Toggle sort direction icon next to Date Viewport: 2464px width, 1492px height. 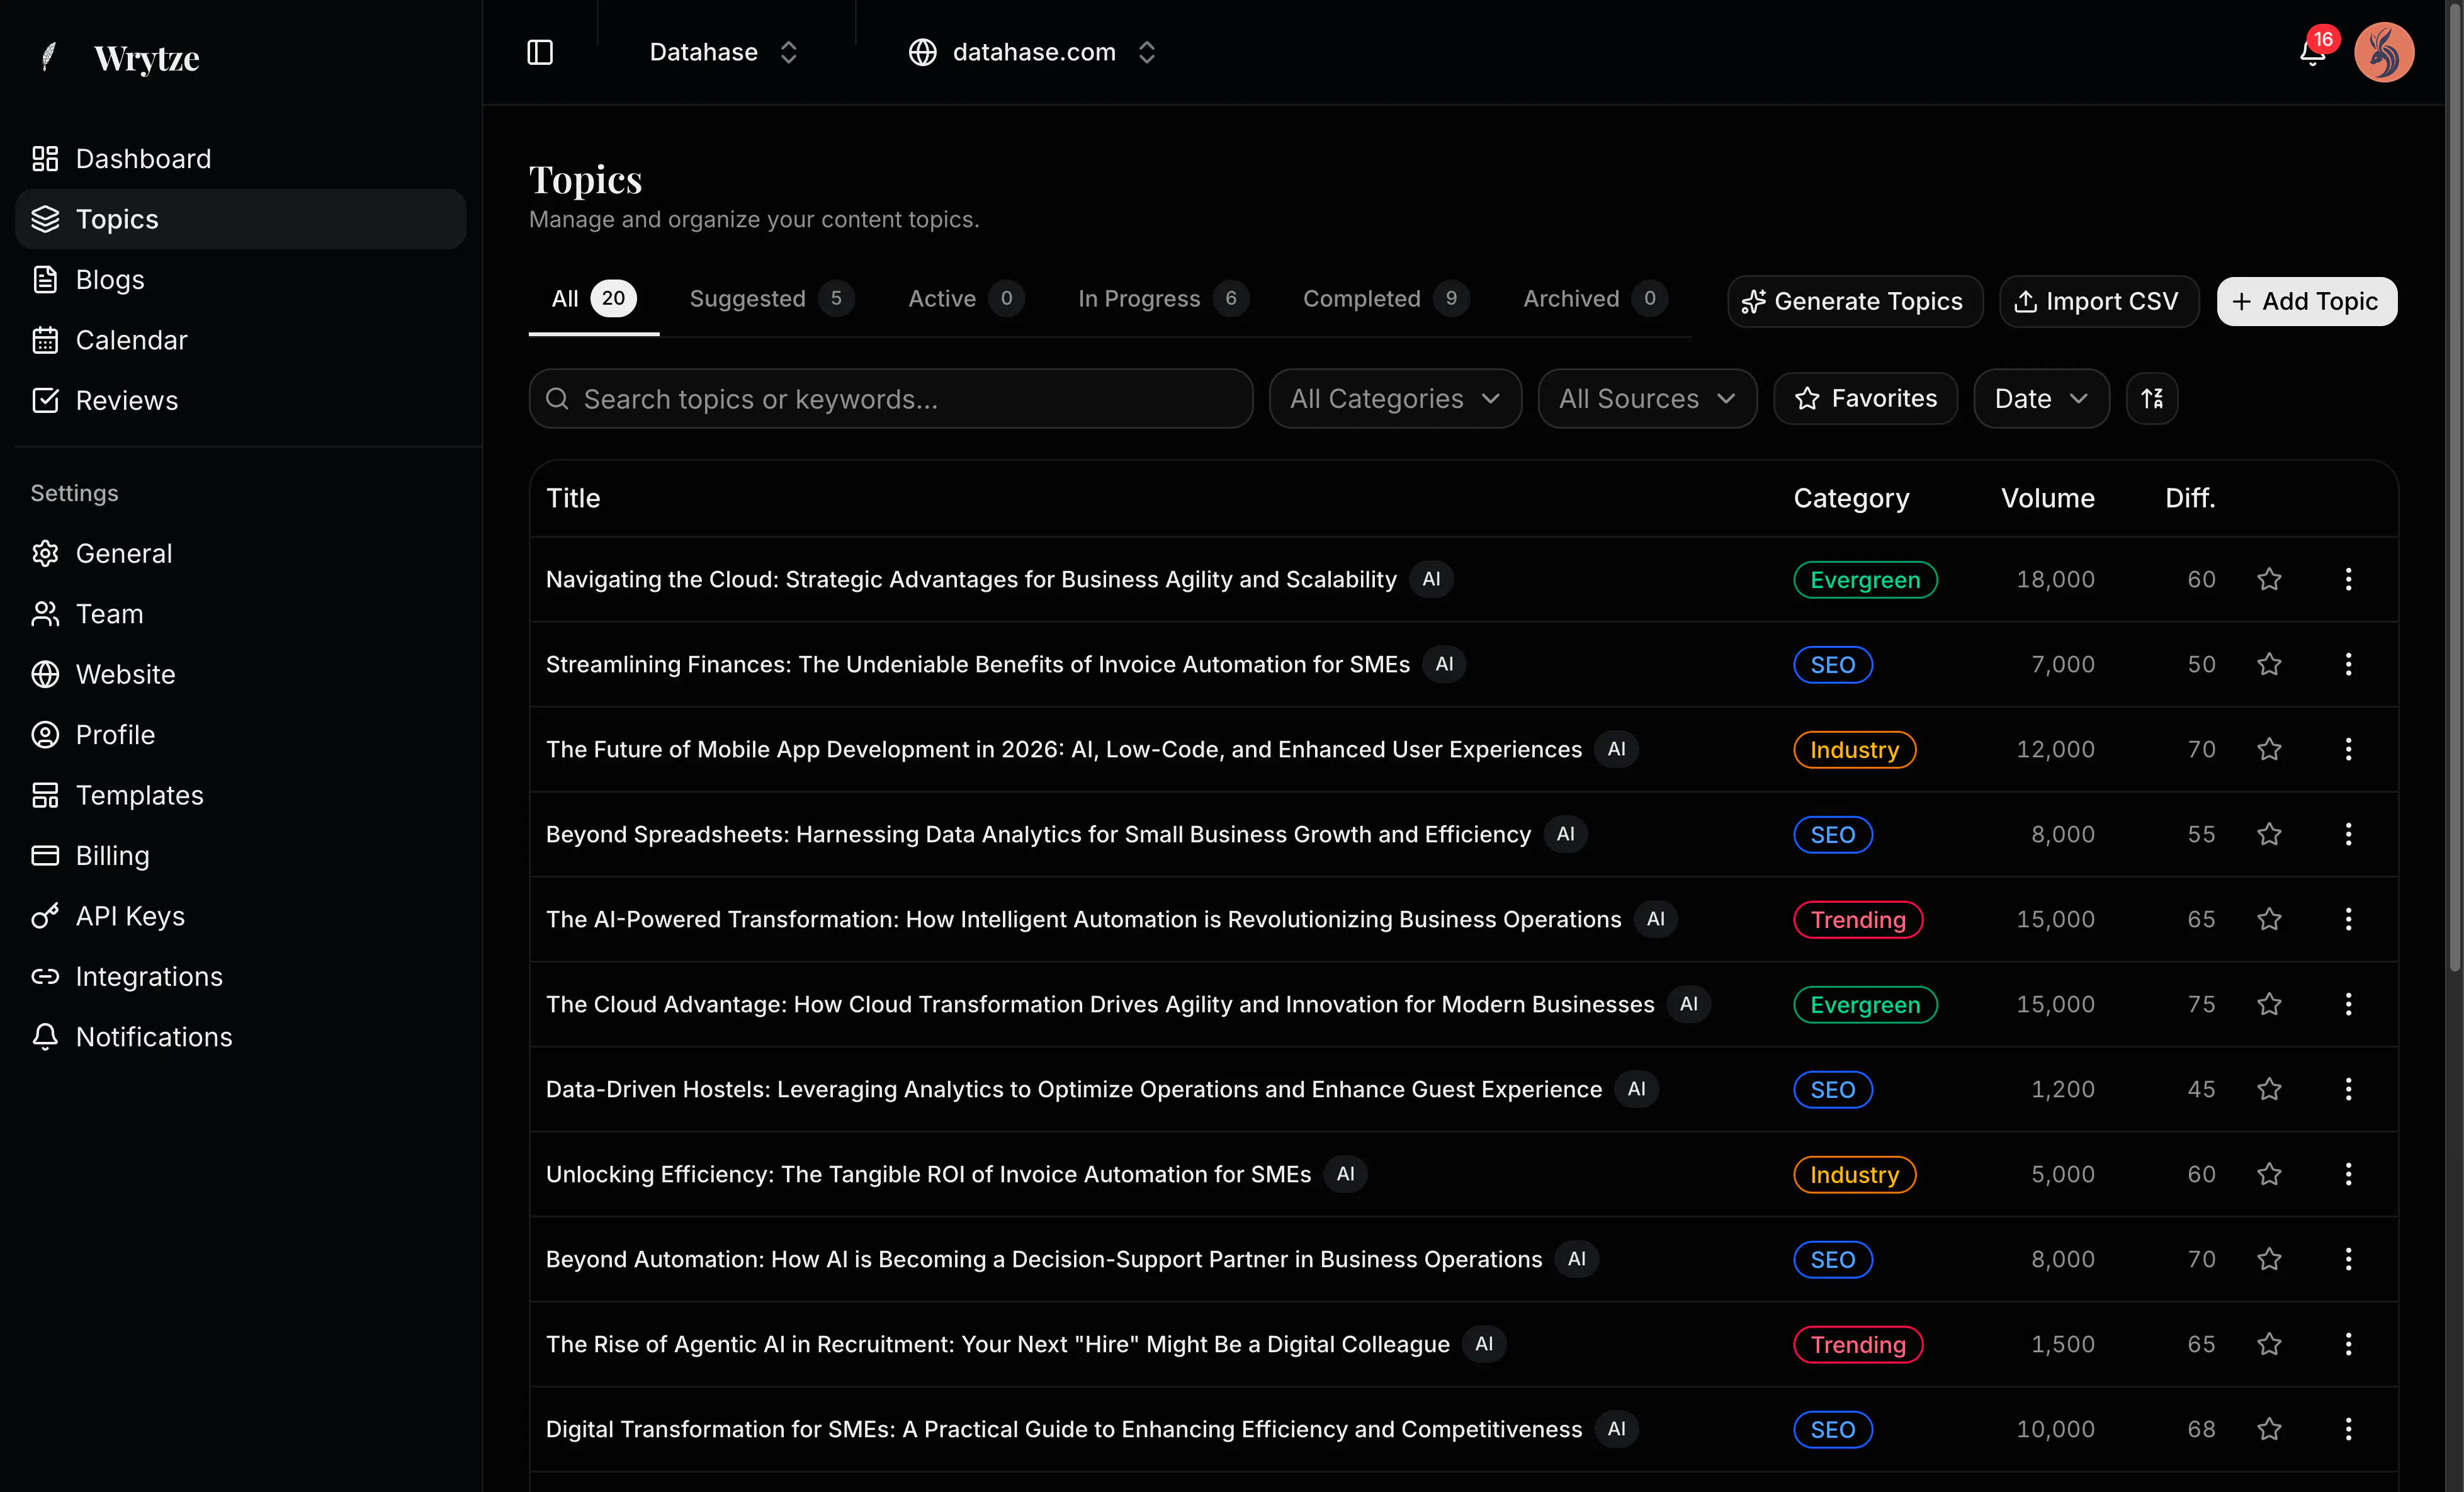point(2152,399)
